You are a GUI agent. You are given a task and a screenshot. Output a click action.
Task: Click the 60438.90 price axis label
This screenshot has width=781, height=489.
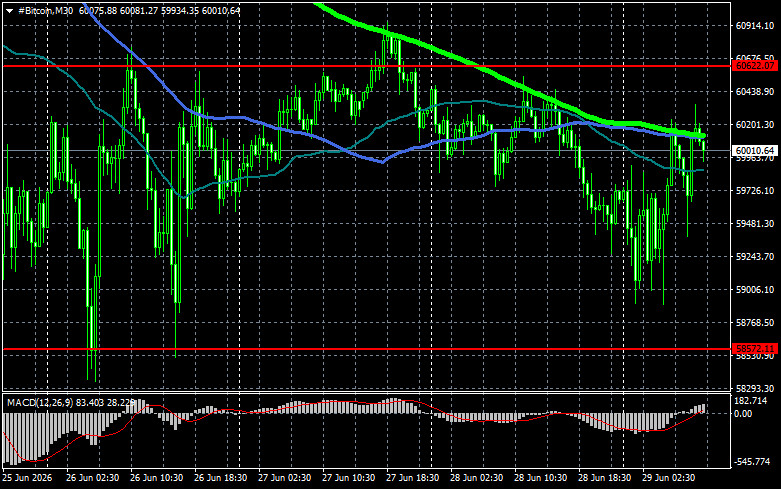755,92
